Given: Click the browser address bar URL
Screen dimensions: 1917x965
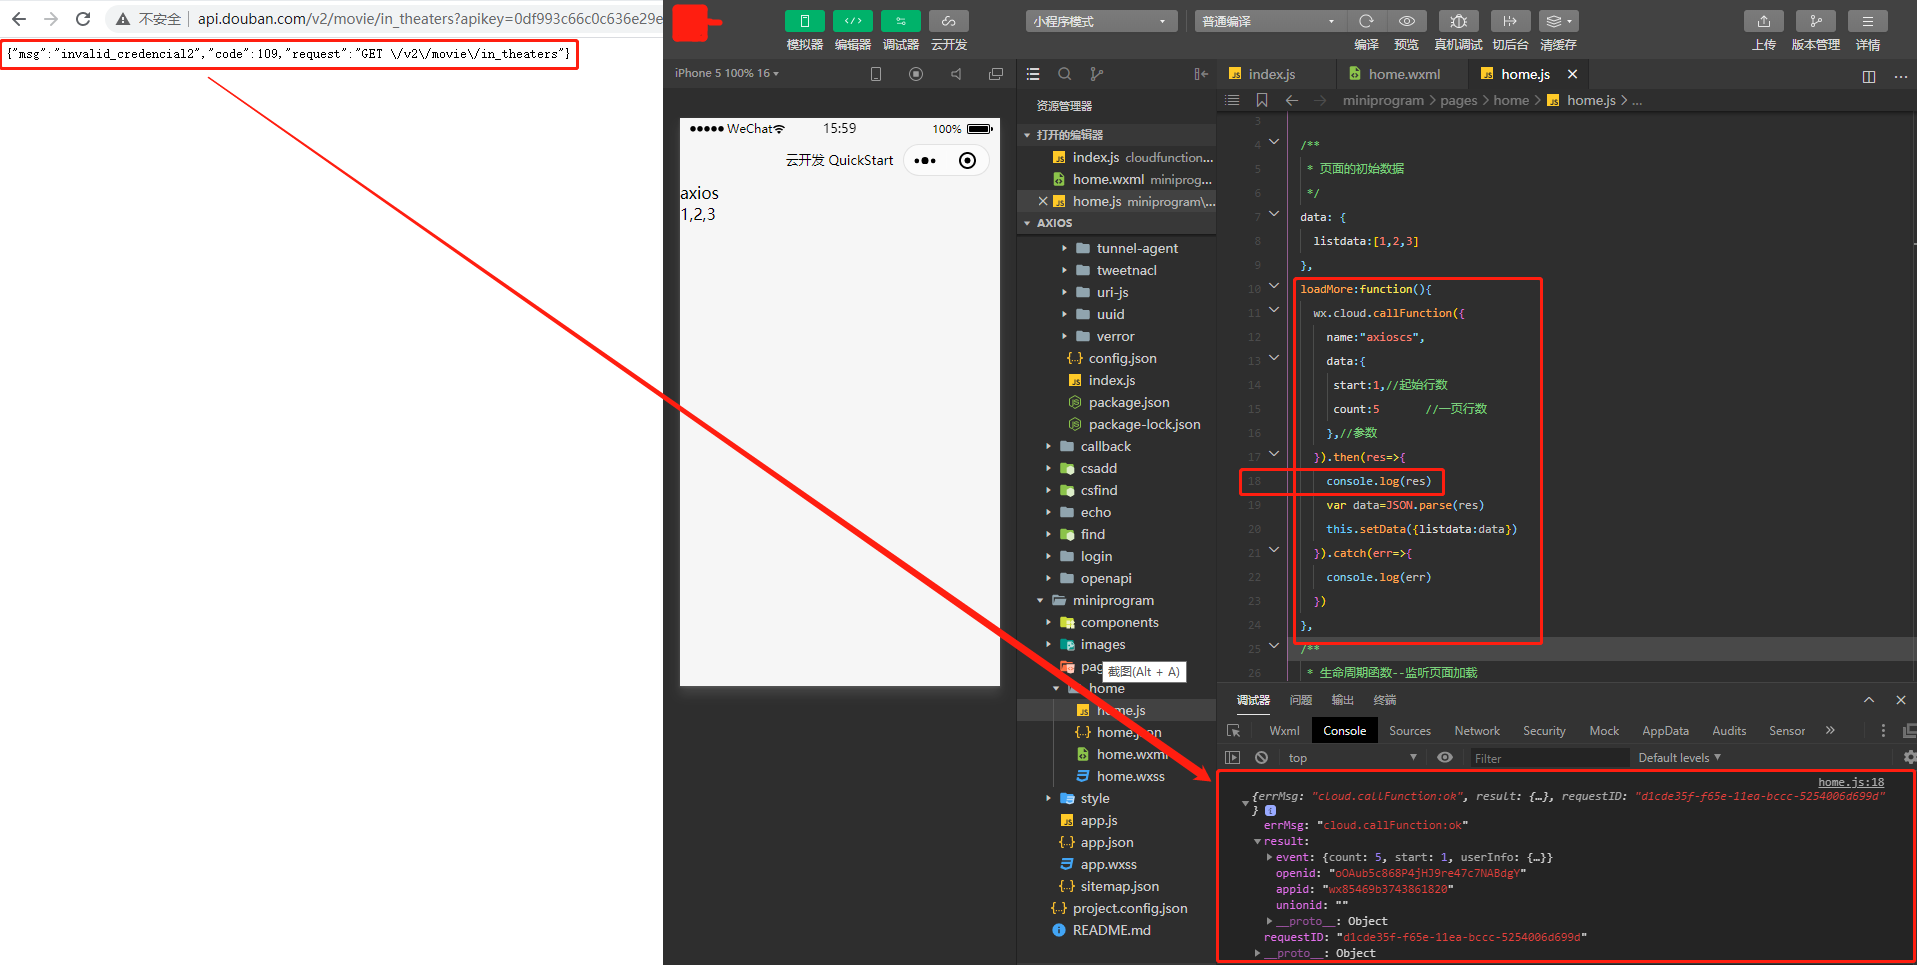Looking at the screenshot, I should [x=429, y=19].
